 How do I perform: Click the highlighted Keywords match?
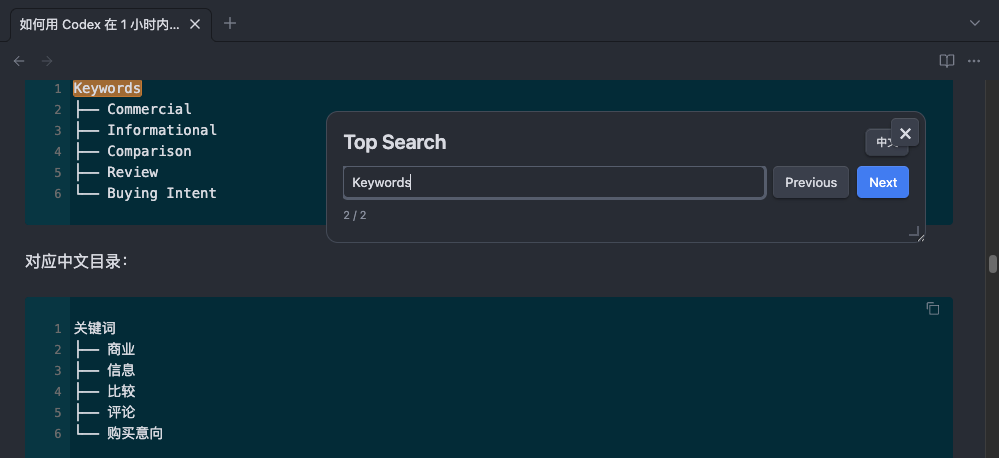click(107, 88)
